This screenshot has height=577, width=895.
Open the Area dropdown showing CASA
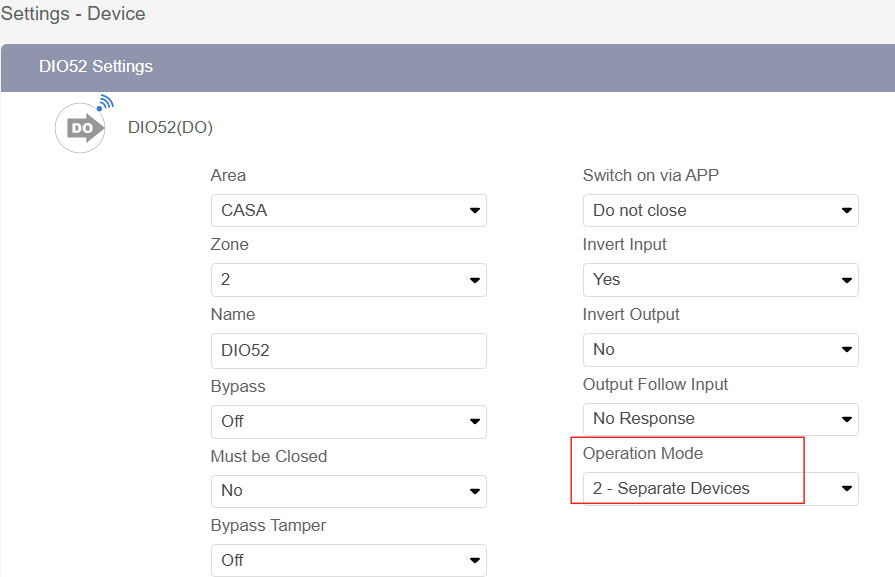coord(348,210)
